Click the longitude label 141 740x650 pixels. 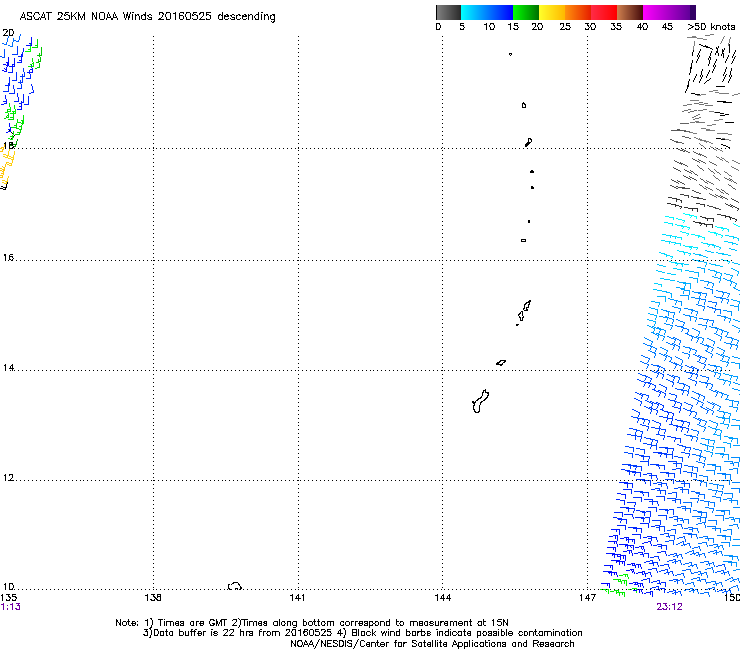(x=297, y=598)
